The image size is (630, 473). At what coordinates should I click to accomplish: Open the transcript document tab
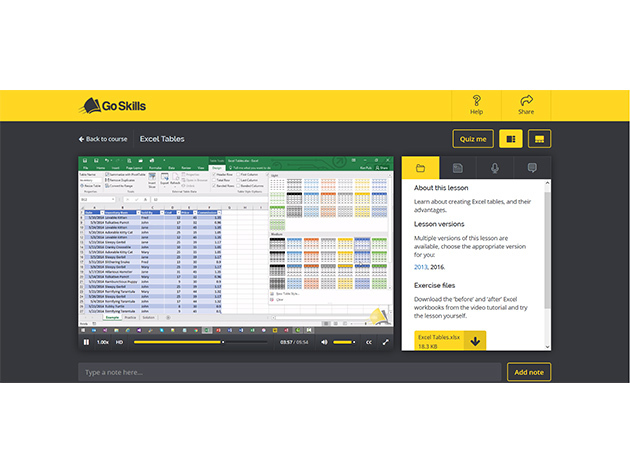[x=458, y=168]
